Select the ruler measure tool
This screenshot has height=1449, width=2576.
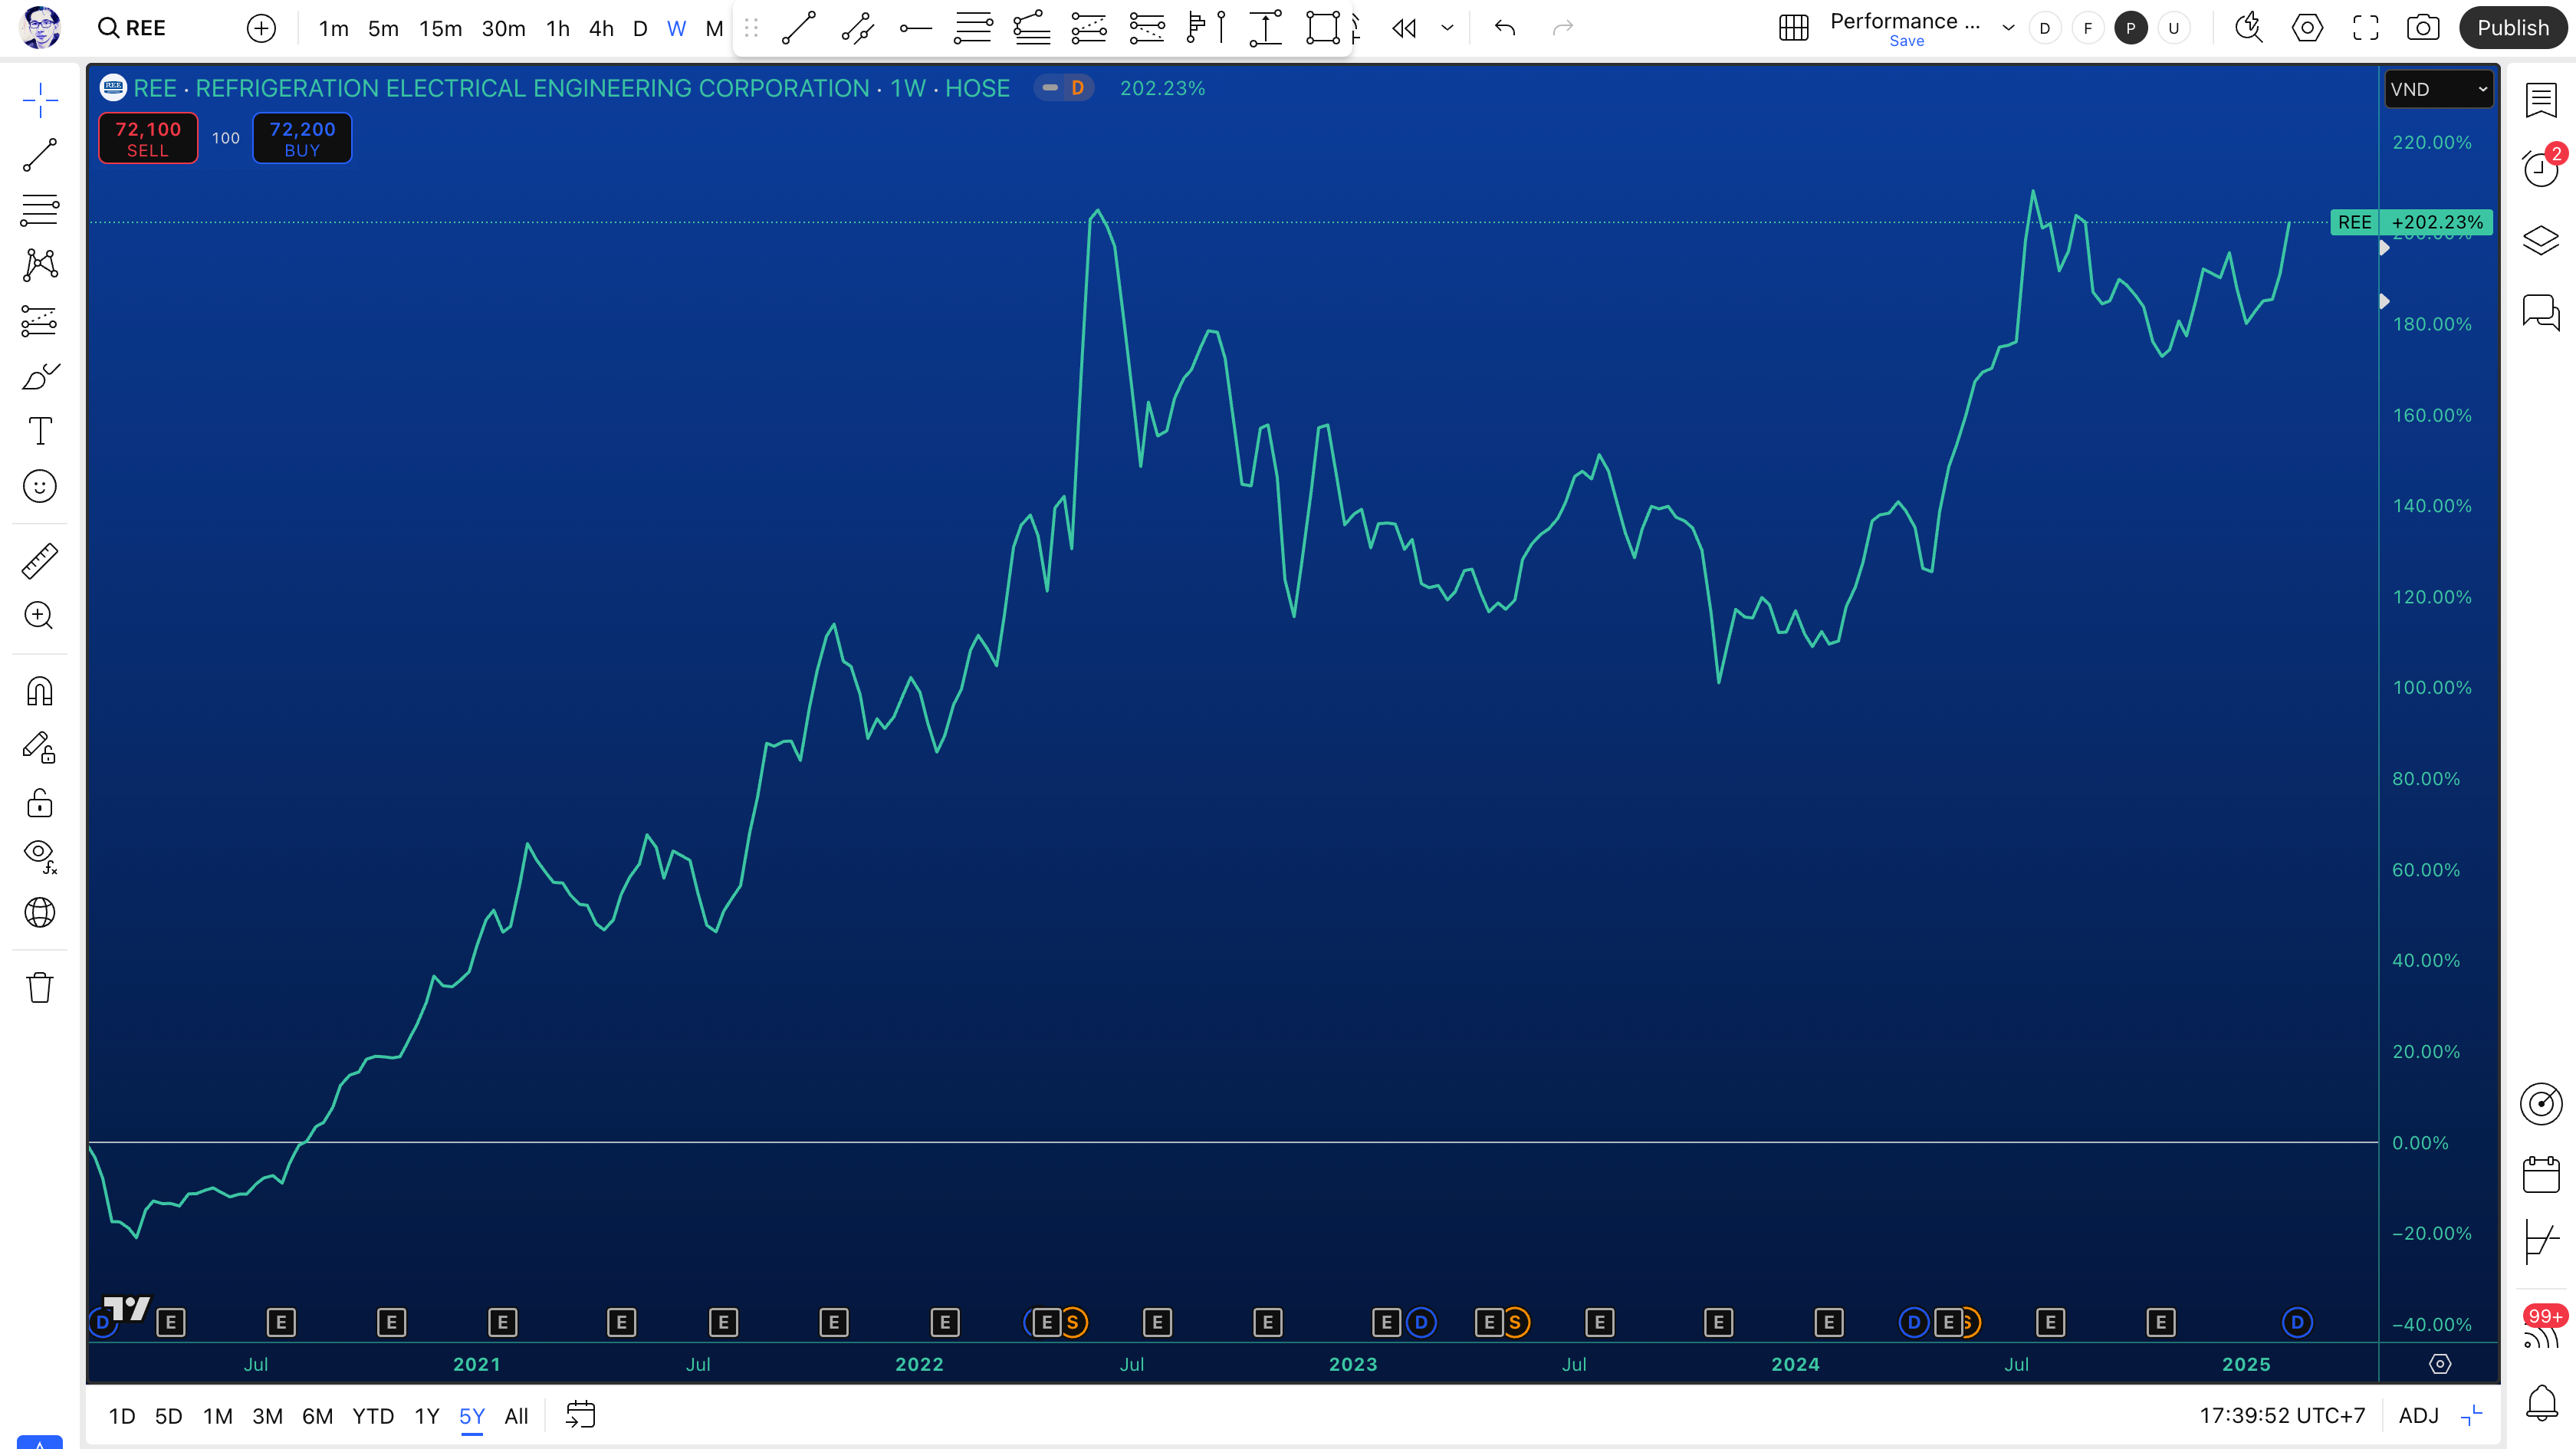coord(40,561)
